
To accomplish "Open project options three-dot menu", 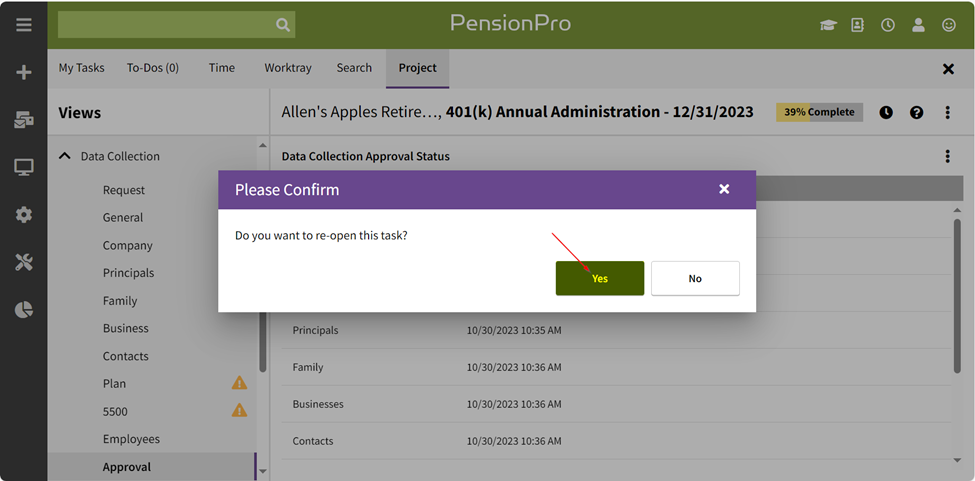I will pyautogui.click(x=948, y=112).
